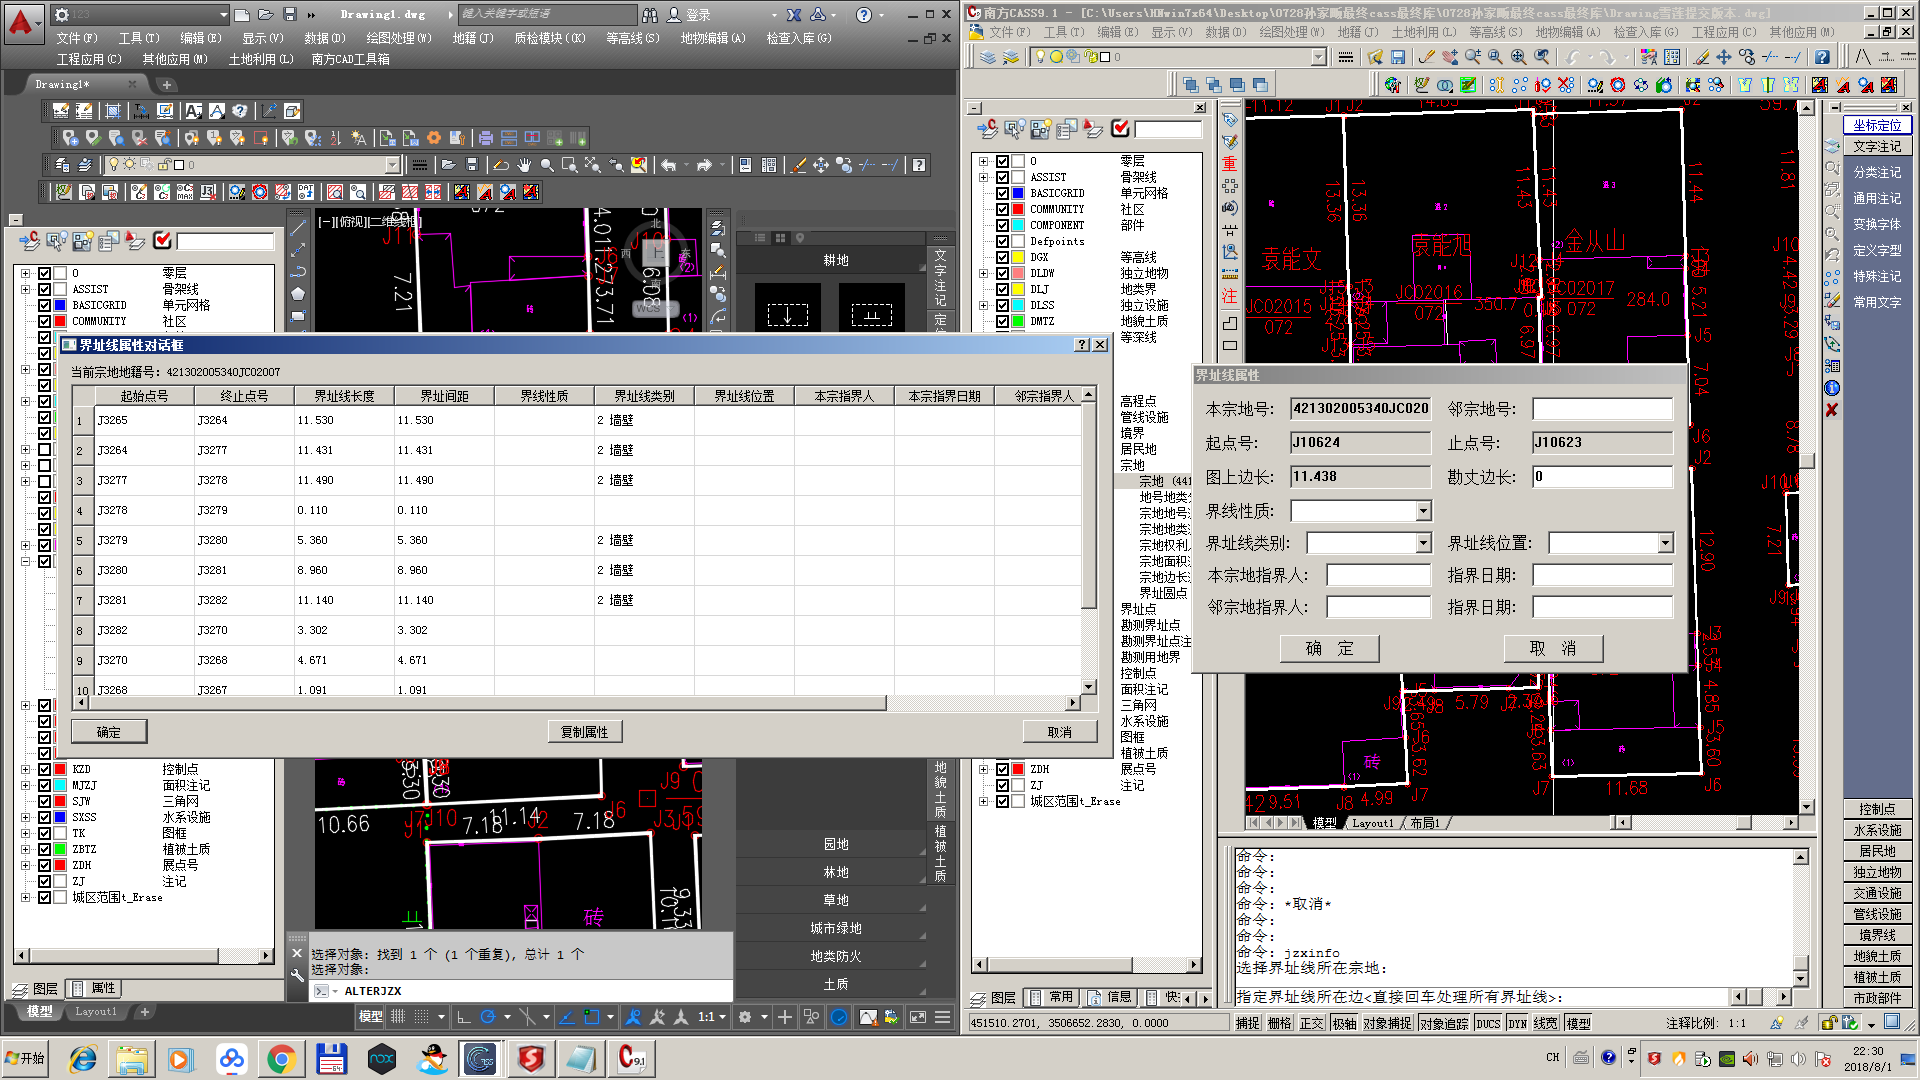The height and width of the screenshot is (1080, 1920).
Task: Open Google Chrome from the taskbar
Action: [x=281, y=1059]
